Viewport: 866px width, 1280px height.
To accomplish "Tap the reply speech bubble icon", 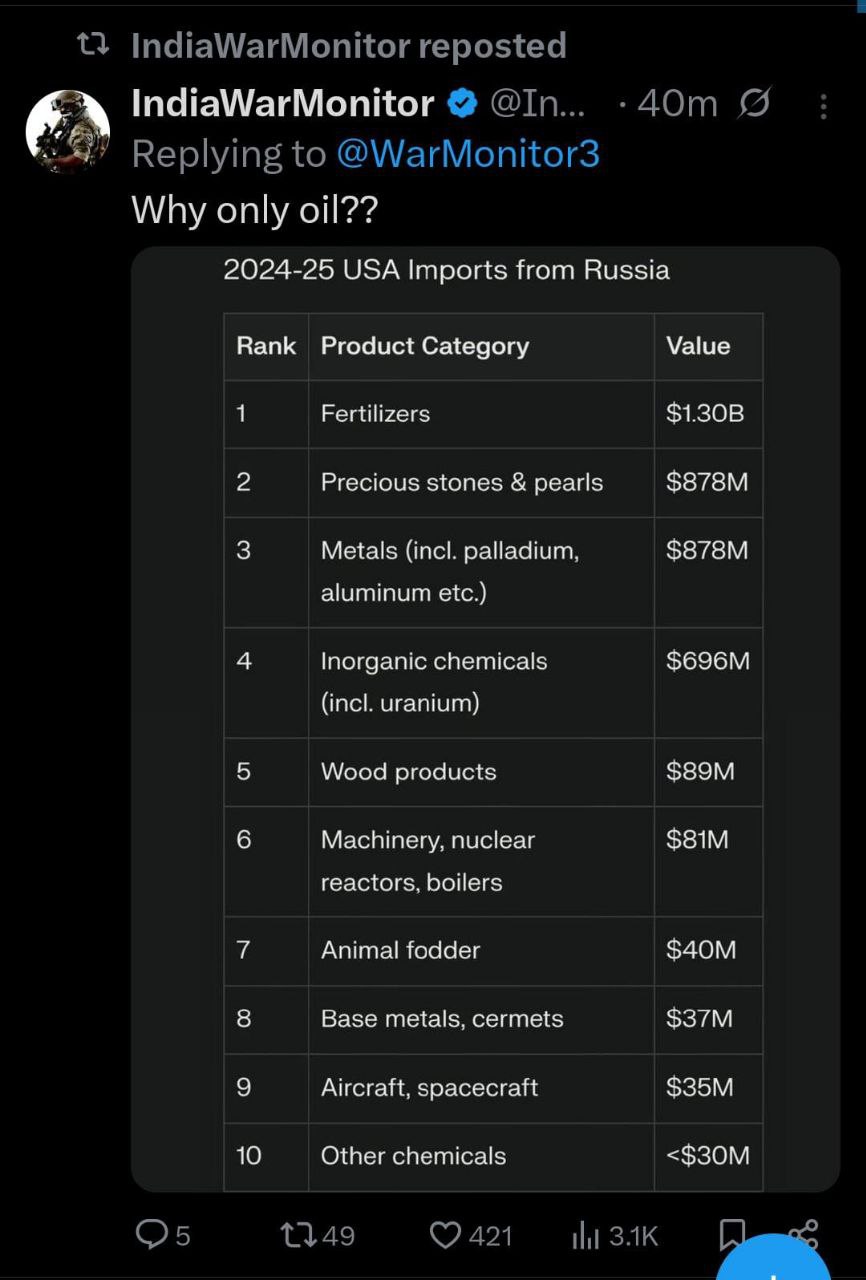I will click(151, 1236).
